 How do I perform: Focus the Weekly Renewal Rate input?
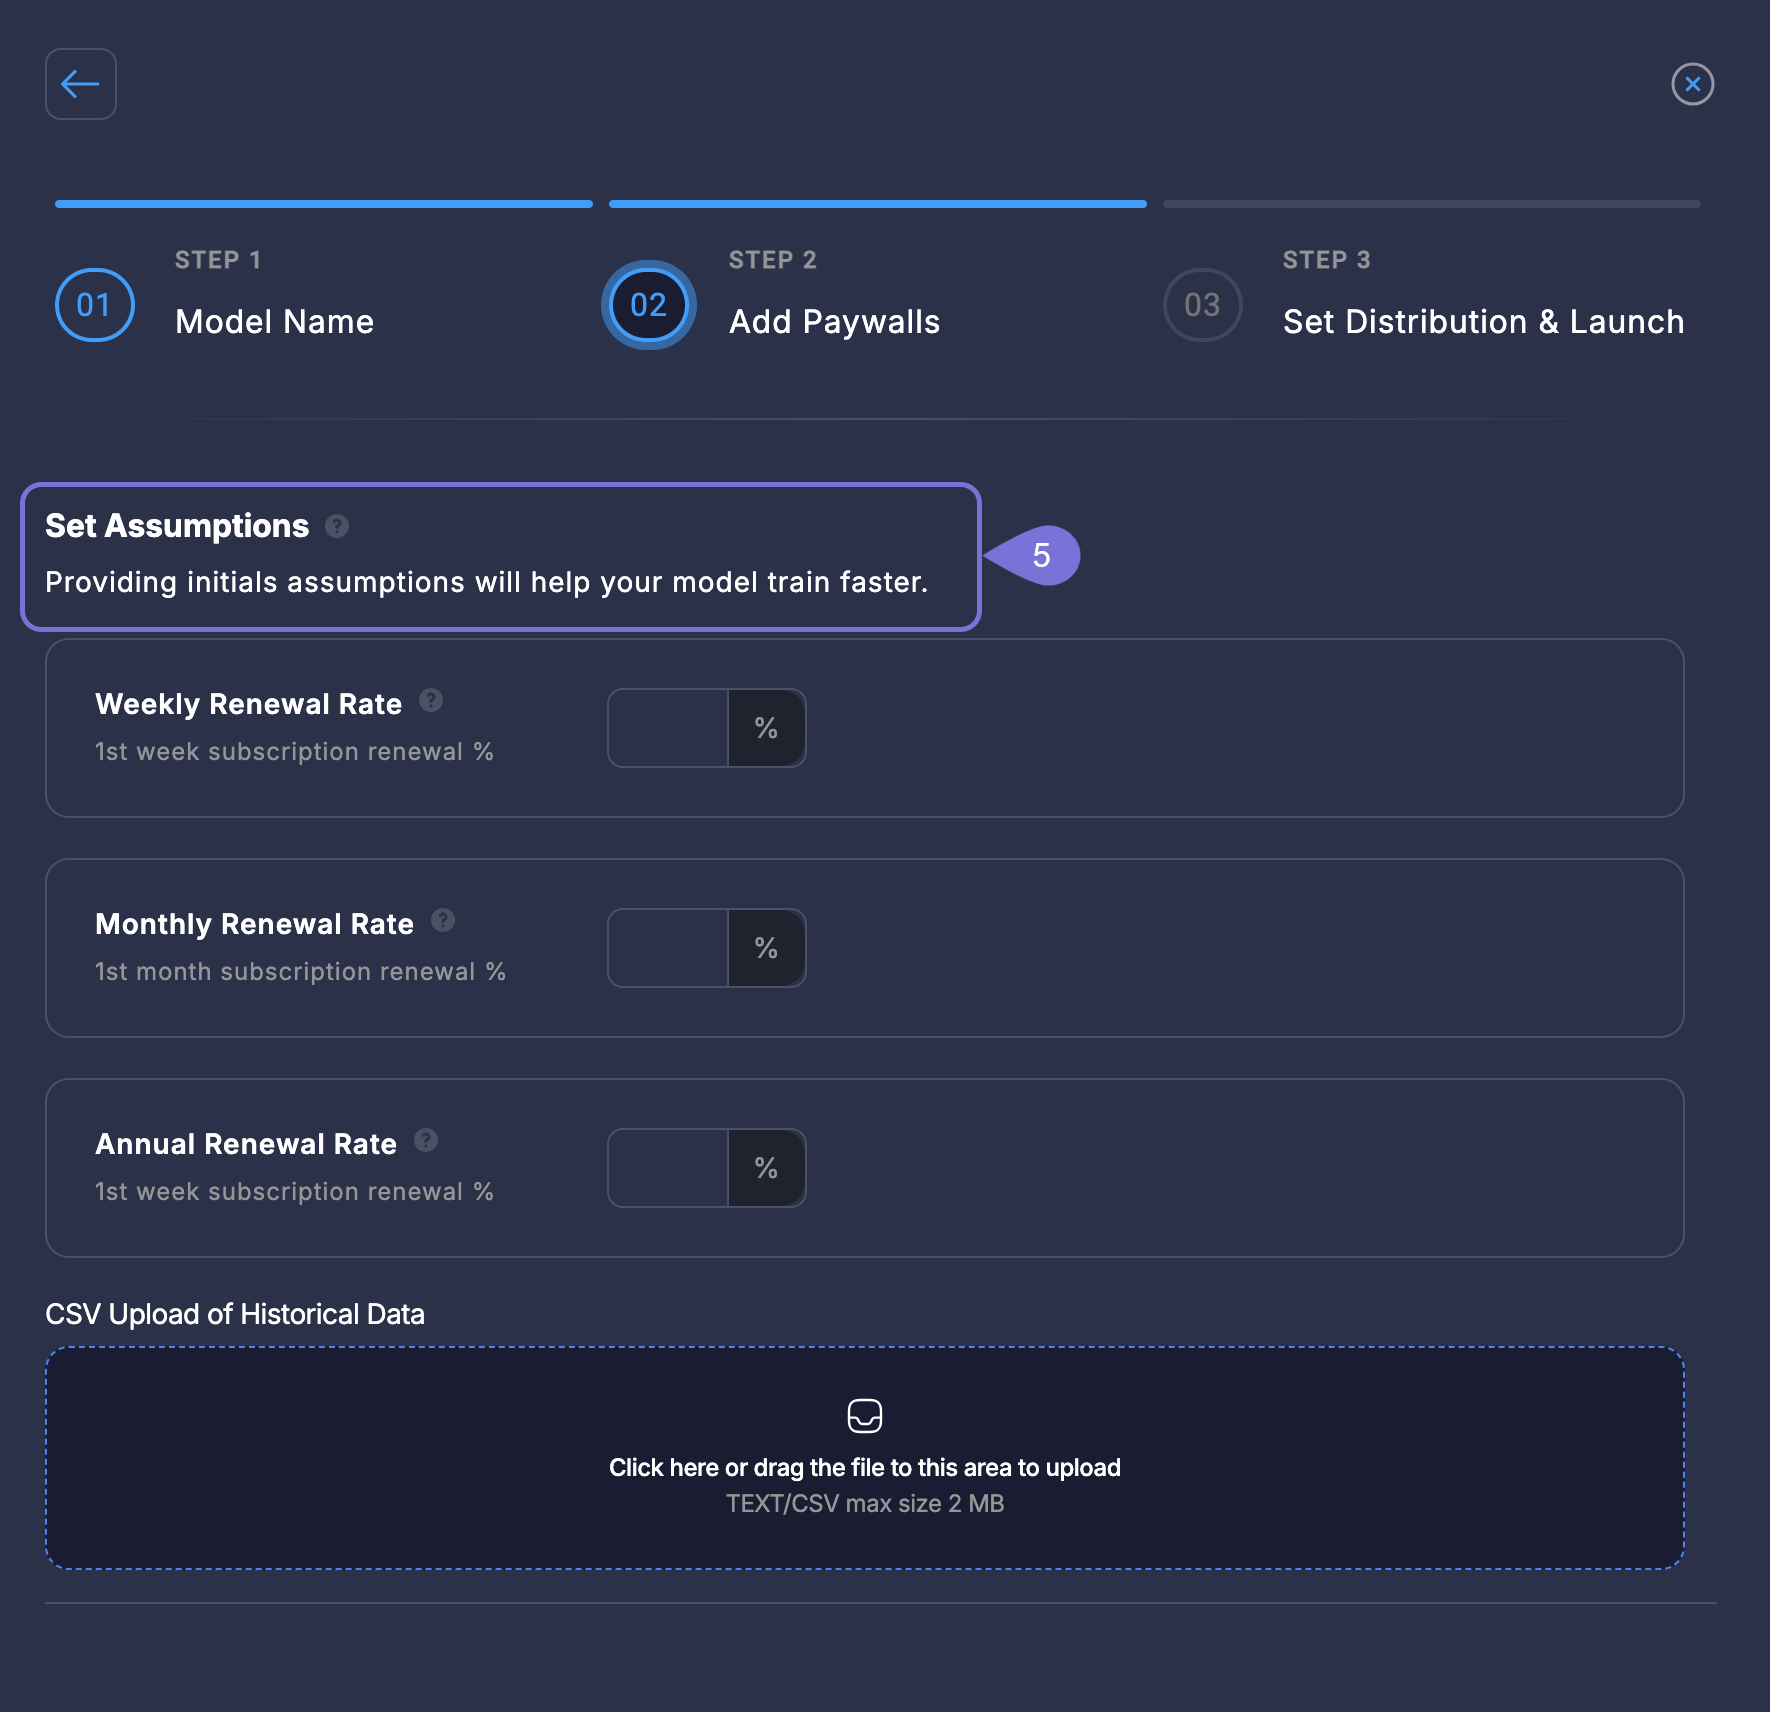click(x=668, y=728)
